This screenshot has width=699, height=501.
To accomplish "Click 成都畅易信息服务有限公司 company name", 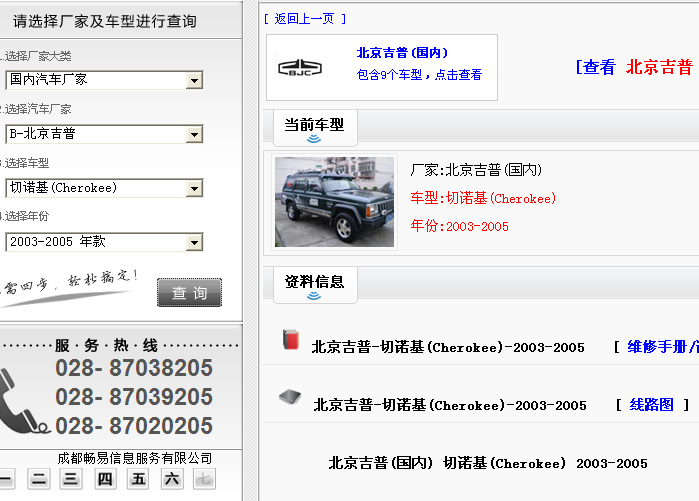I will (x=135, y=458).
